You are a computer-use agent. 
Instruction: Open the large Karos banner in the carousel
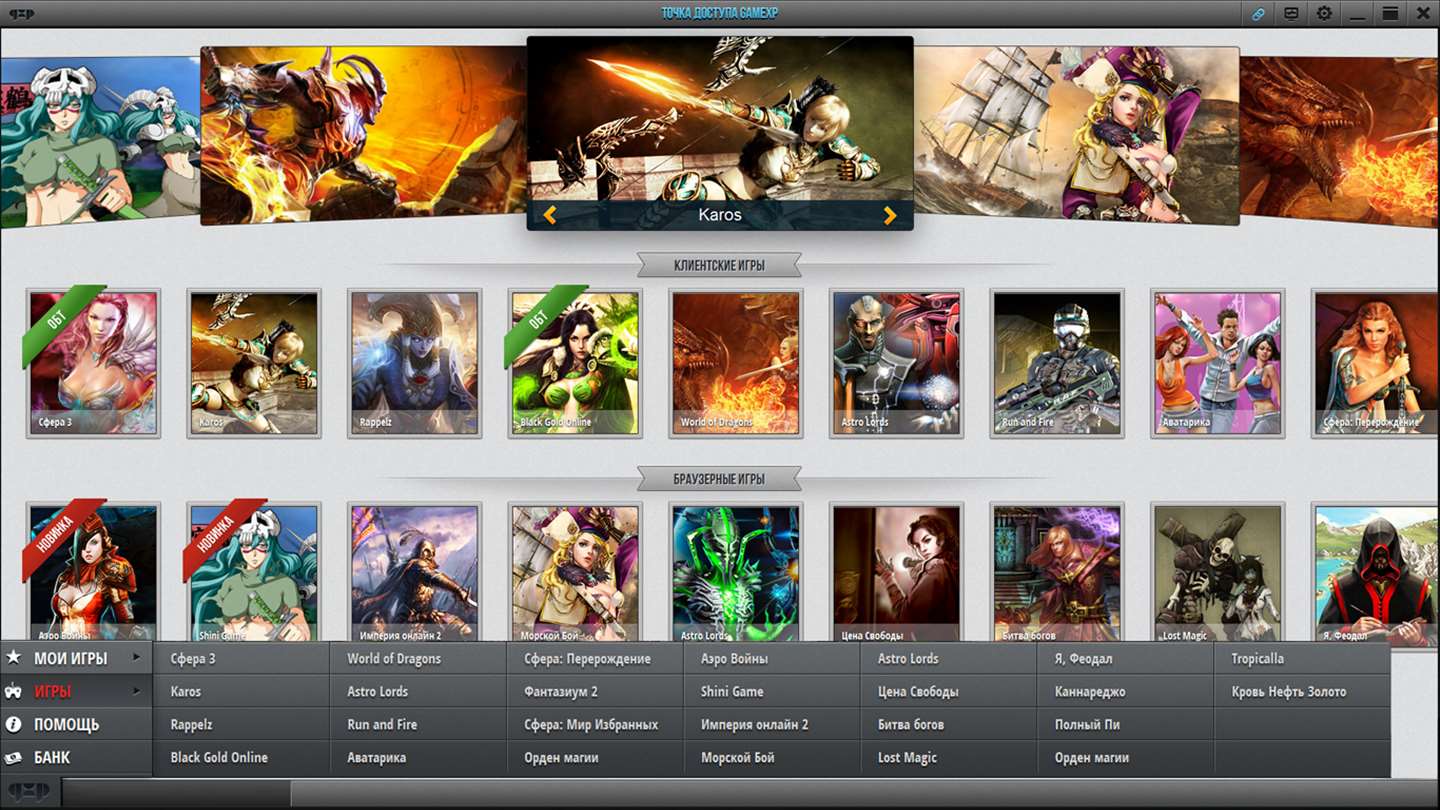[x=720, y=133]
